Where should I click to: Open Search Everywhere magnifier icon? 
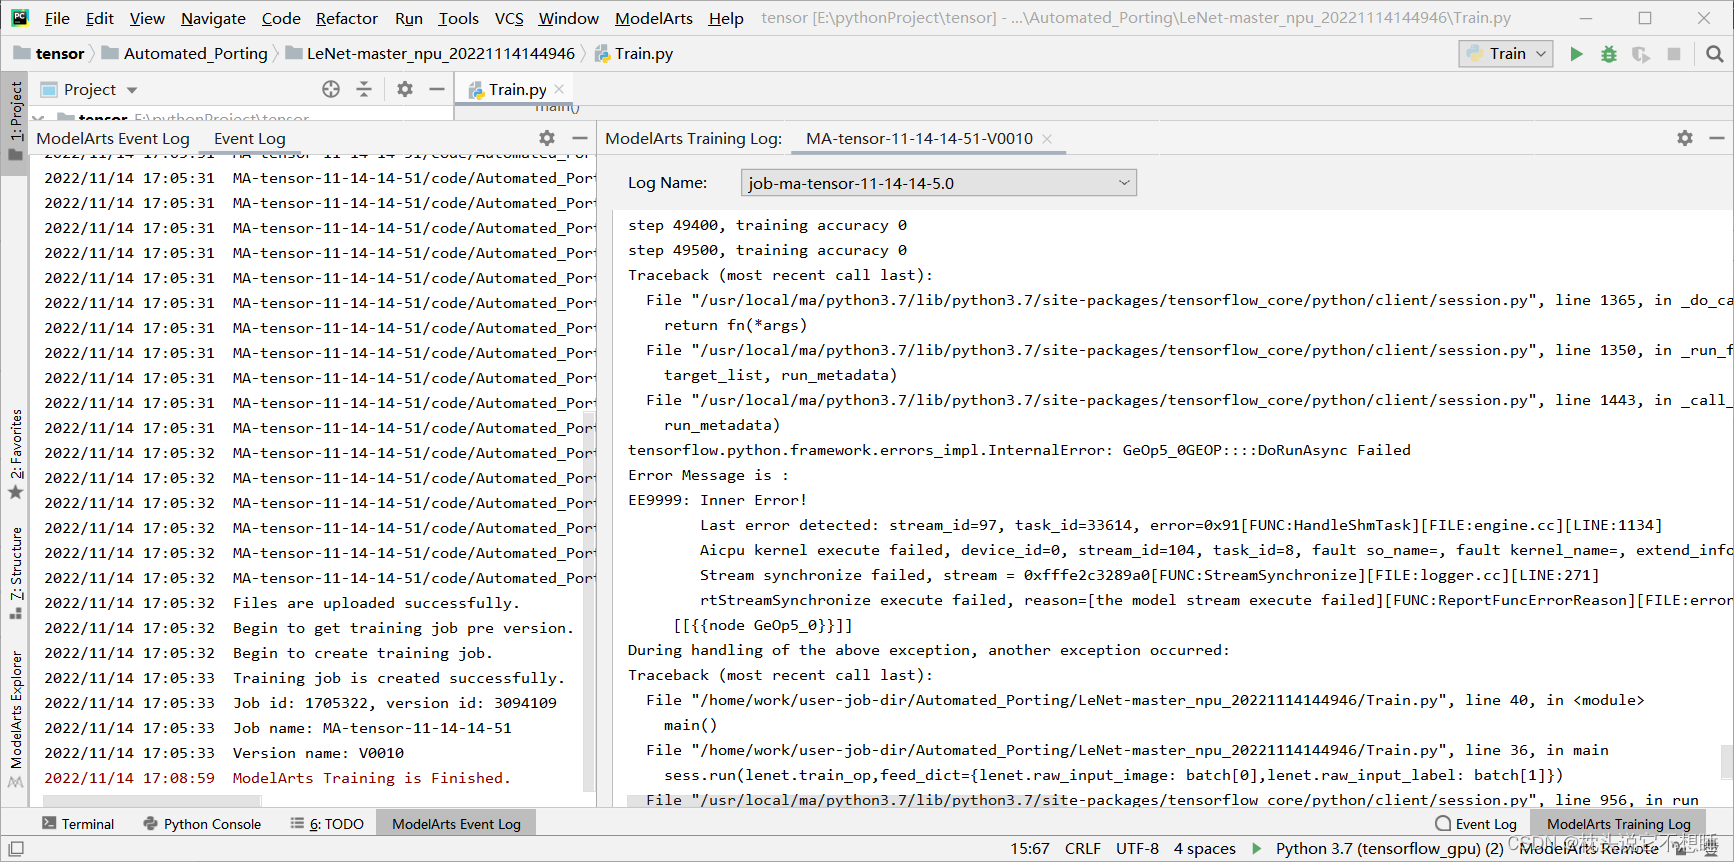pos(1715,54)
